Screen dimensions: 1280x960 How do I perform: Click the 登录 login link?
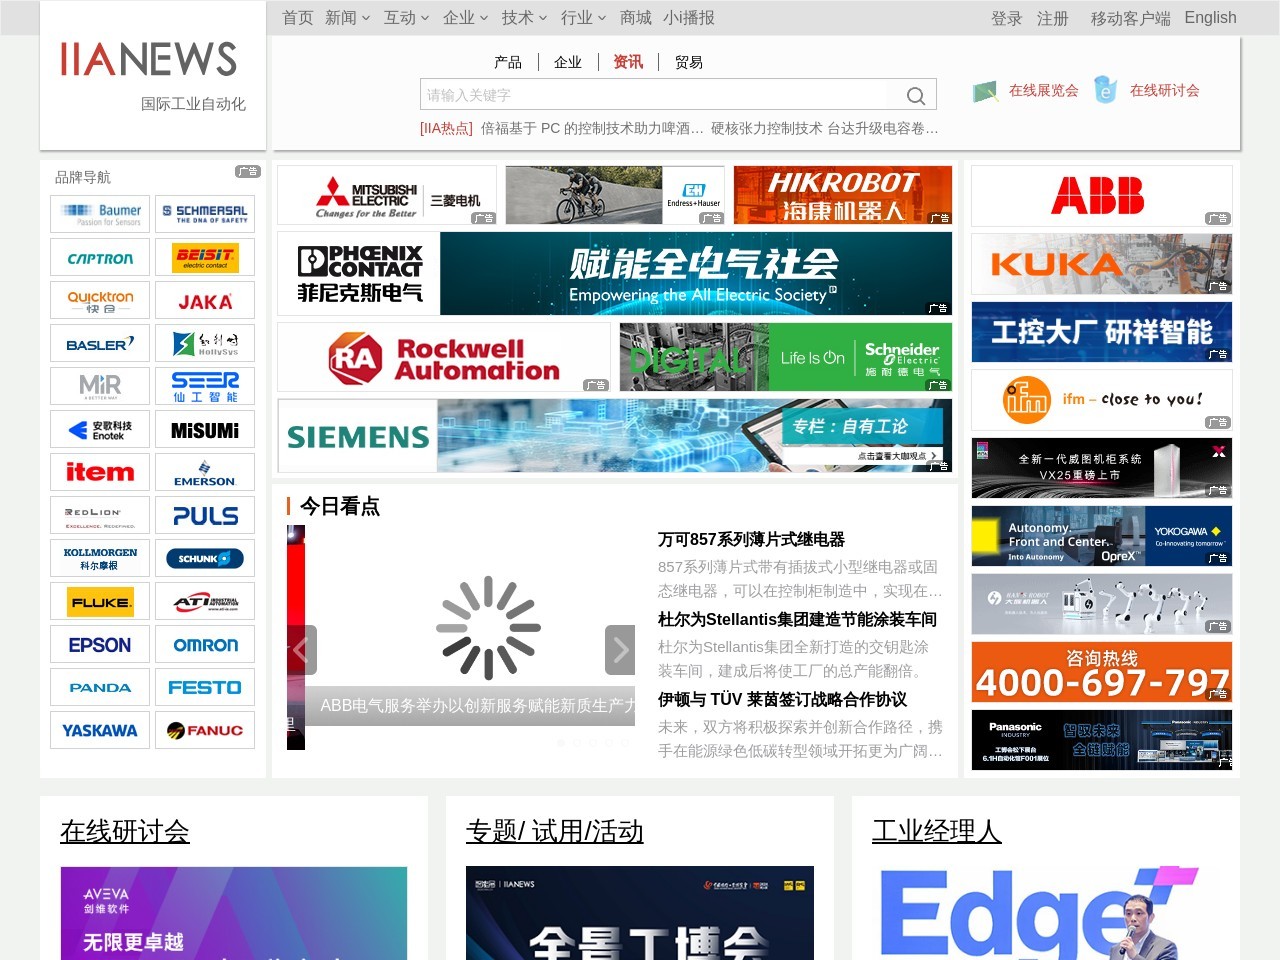click(1006, 18)
